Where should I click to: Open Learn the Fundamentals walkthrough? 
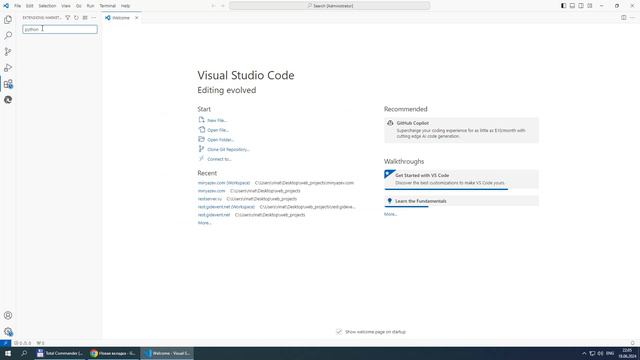tap(461, 201)
